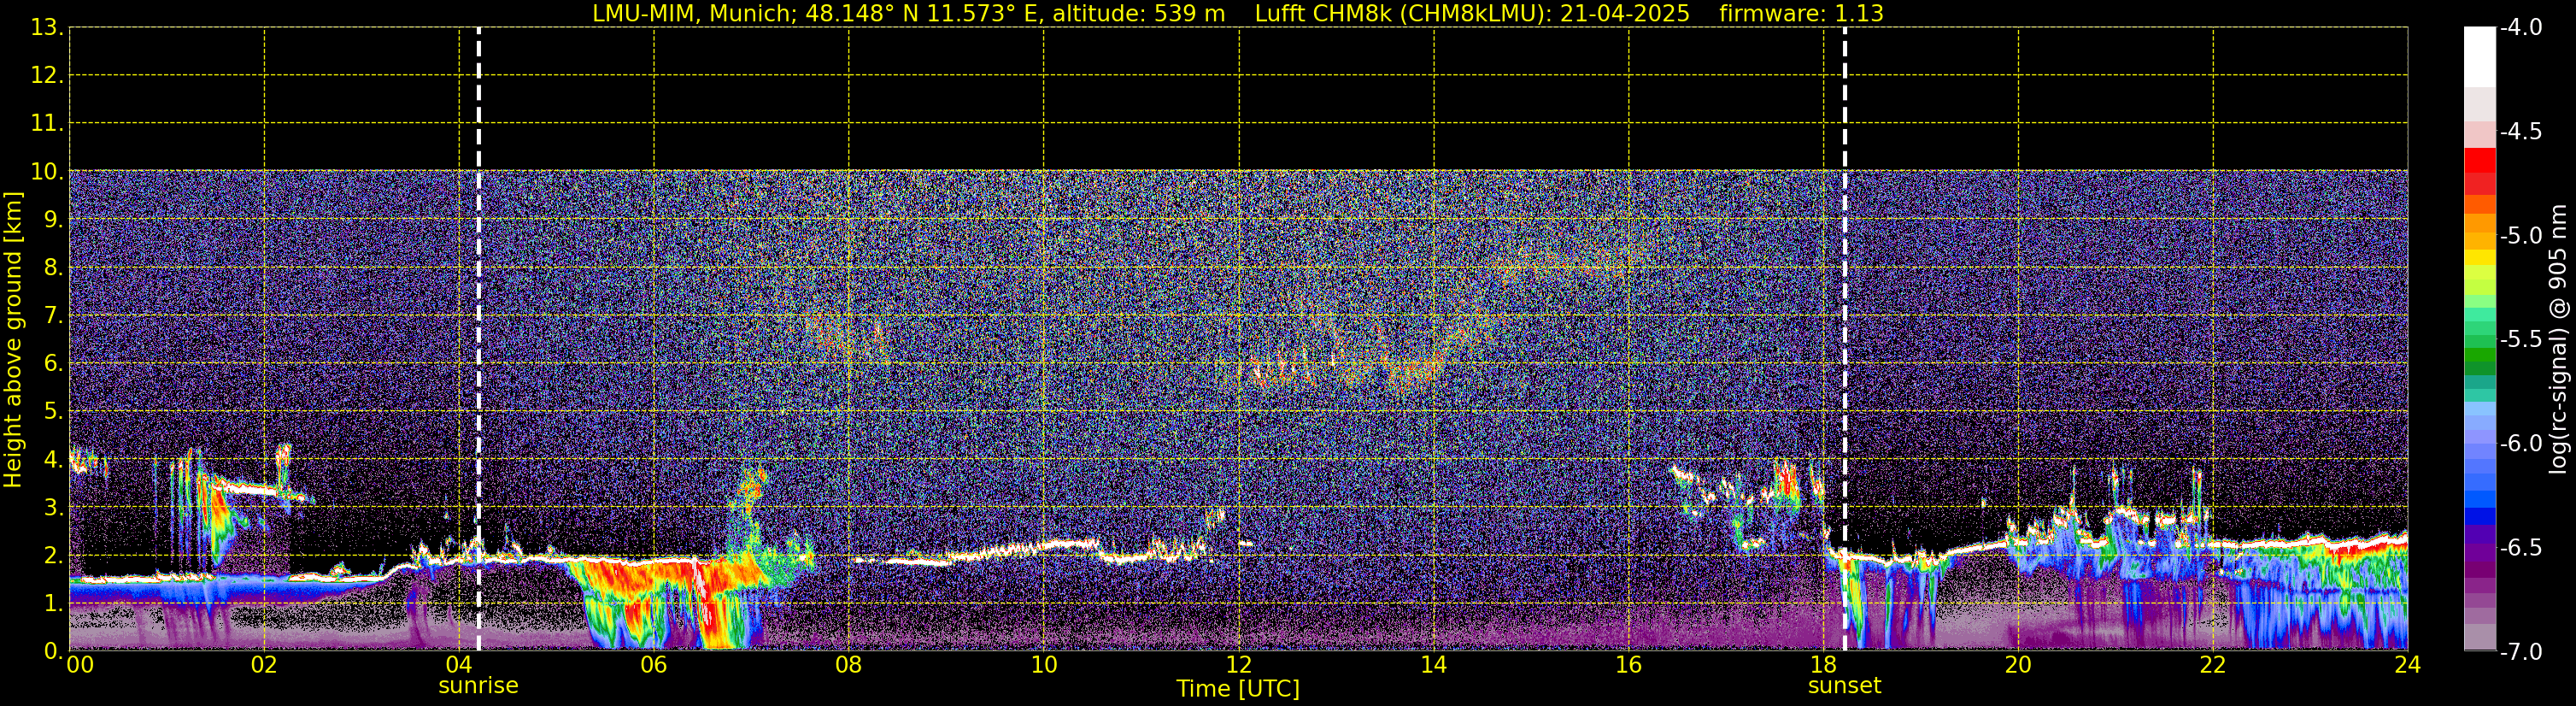
Task: Click the sunset dashed vertical line
Action: (x=1845, y=339)
